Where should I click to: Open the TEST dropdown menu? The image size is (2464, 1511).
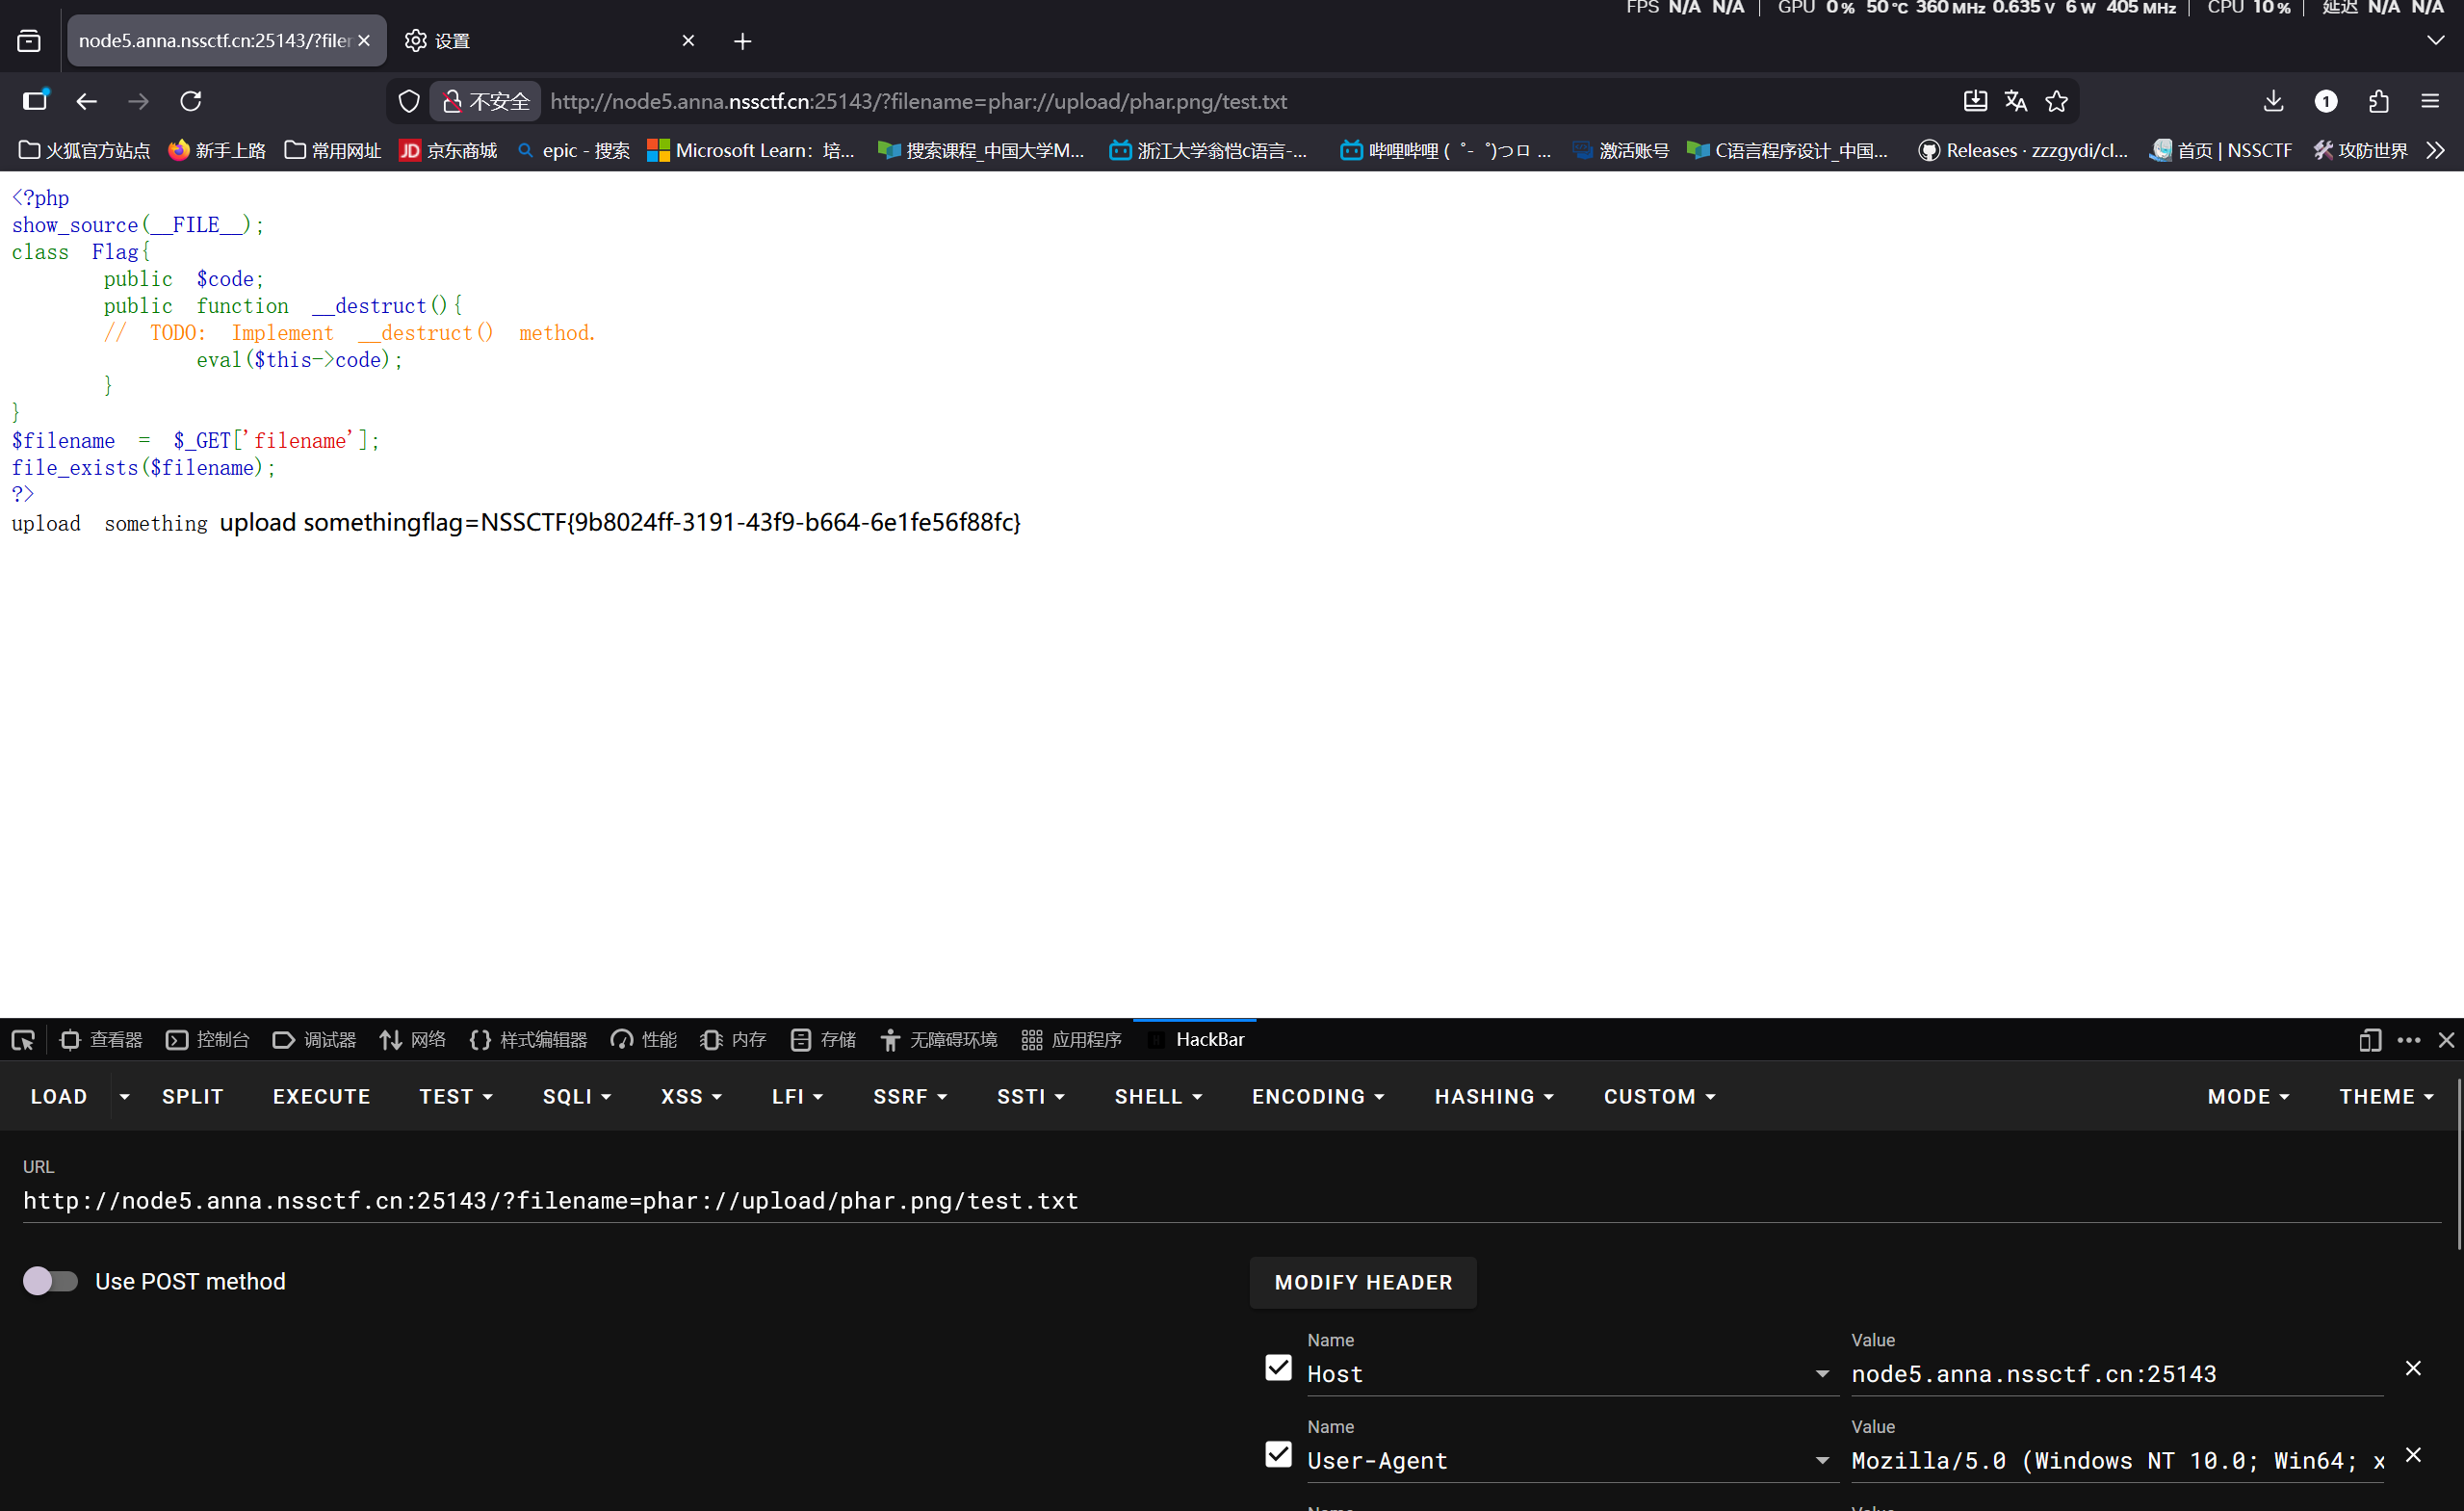(456, 1096)
